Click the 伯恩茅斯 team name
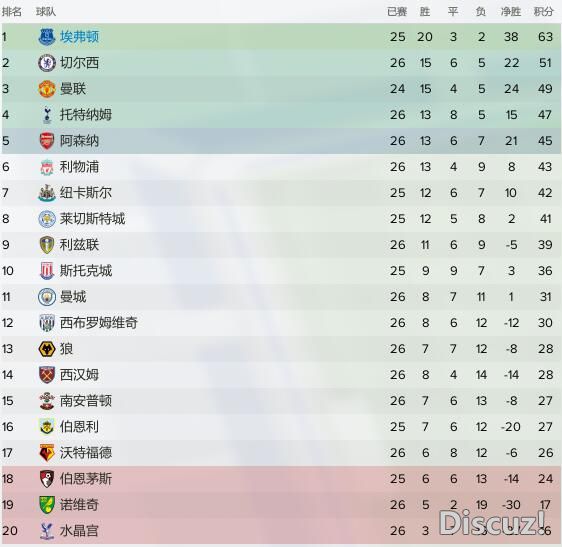Screen dimensions: 562x547 coord(86,479)
